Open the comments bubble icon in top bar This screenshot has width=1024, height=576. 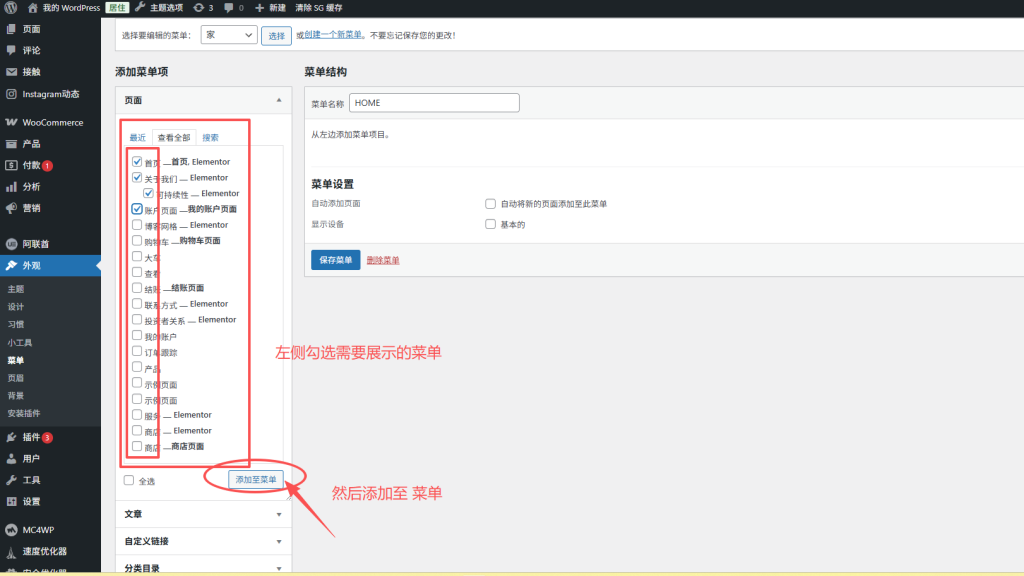(231, 8)
